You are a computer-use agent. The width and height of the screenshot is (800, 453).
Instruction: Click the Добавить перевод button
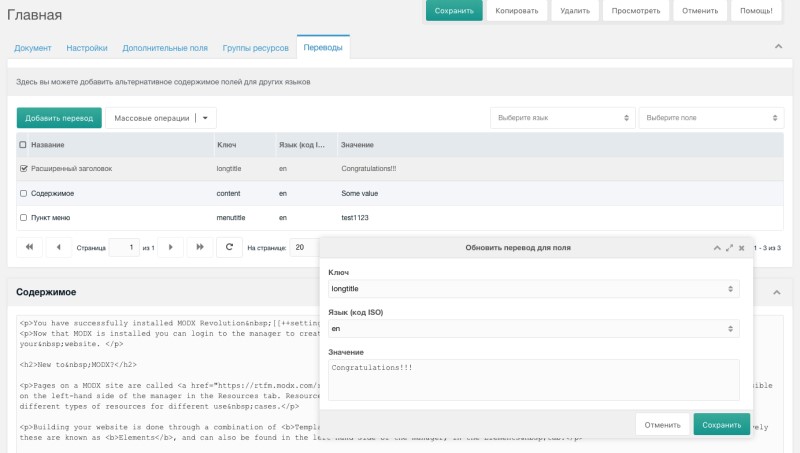click(59, 118)
